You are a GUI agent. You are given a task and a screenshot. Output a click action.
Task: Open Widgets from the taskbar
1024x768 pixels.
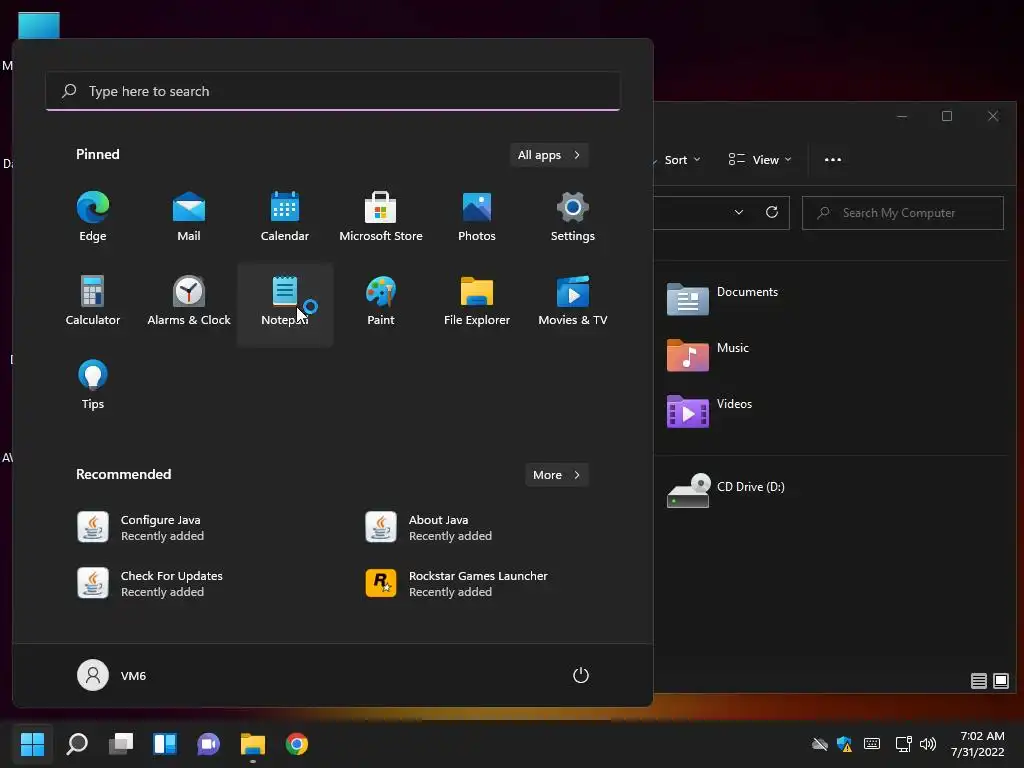tap(165, 744)
